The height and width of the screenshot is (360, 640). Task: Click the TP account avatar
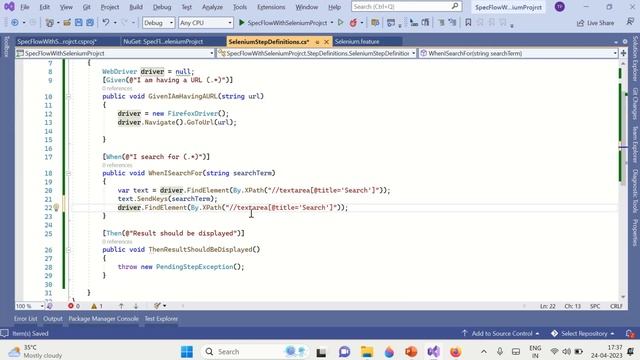click(560, 7)
